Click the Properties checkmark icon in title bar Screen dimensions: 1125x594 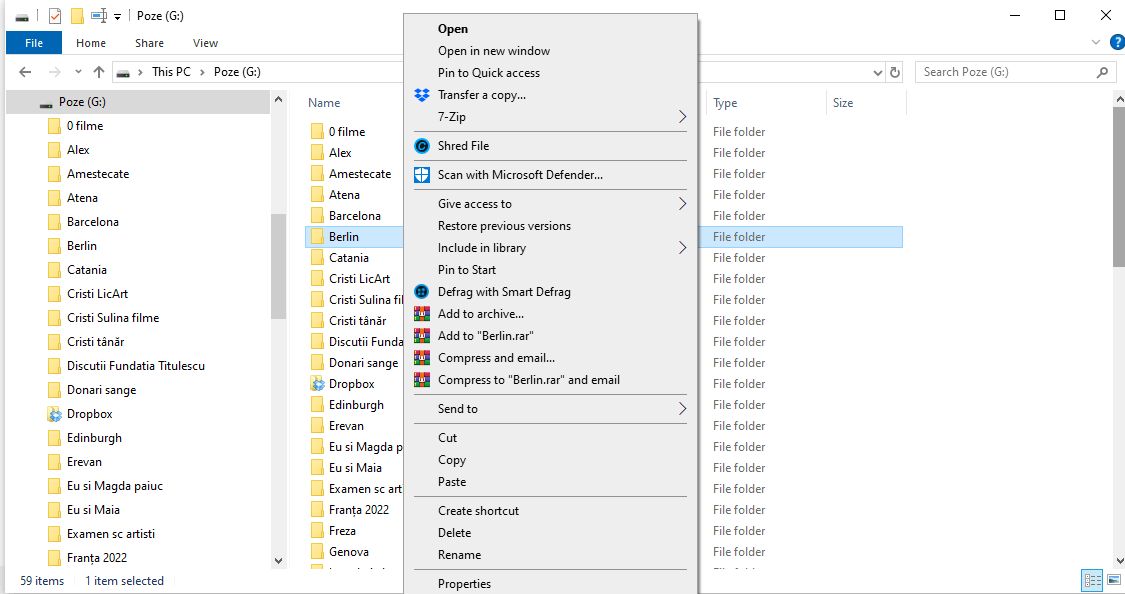pyautogui.click(x=55, y=16)
